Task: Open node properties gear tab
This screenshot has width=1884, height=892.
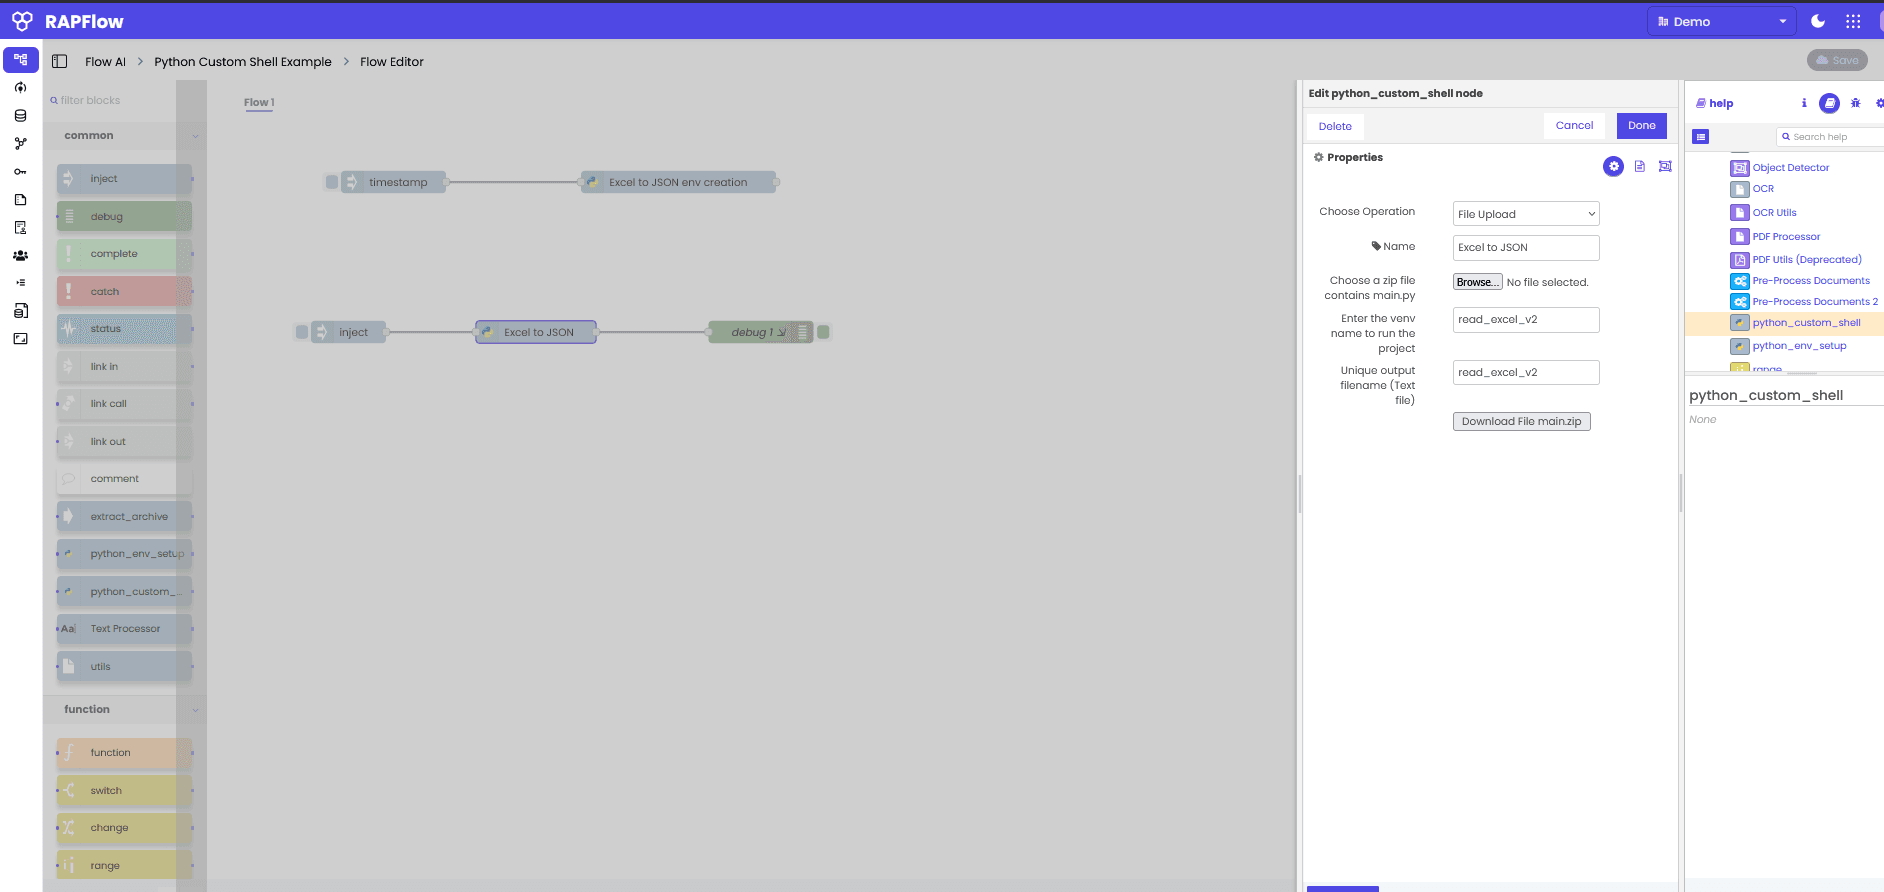Action: tap(1613, 167)
